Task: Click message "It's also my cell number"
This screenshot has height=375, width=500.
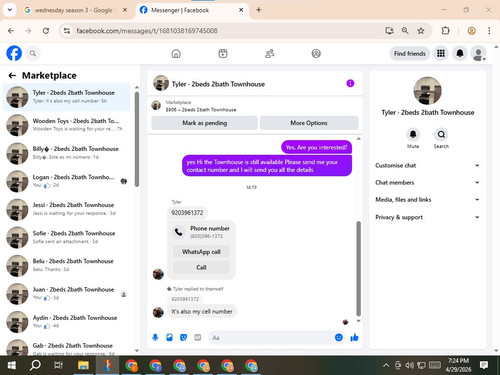Action: tap(202, 312)
